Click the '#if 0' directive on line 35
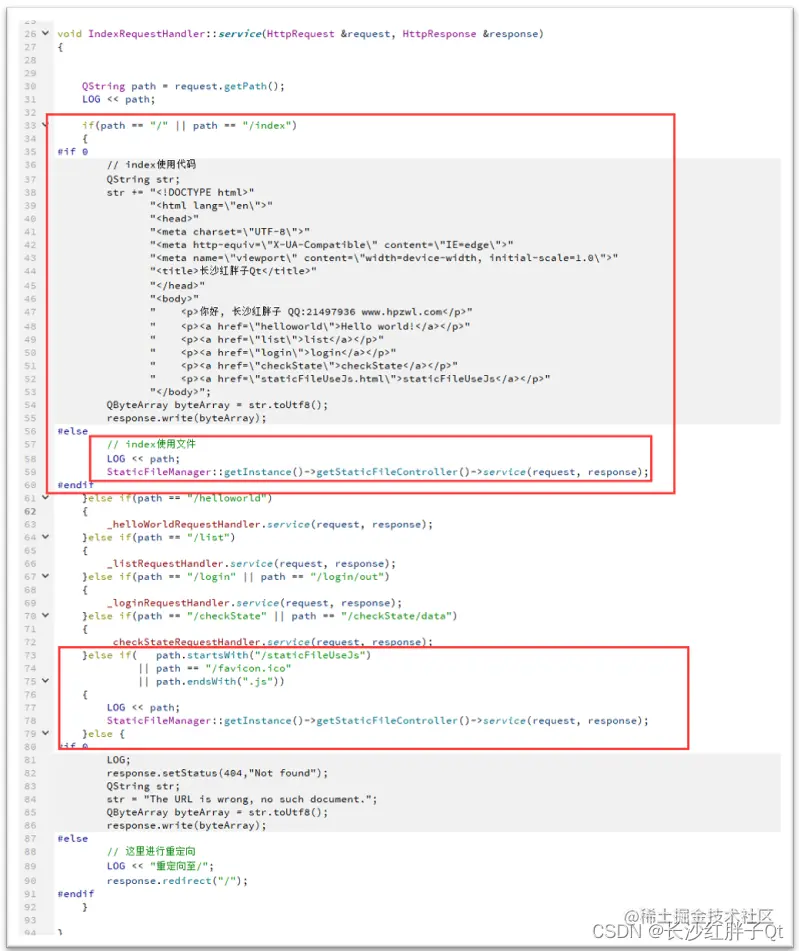 (x=72, y=152)
